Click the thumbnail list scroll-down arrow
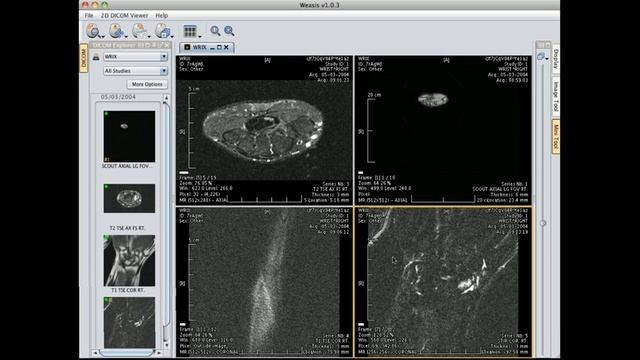 pyautogui.click(x=166, y=345)
